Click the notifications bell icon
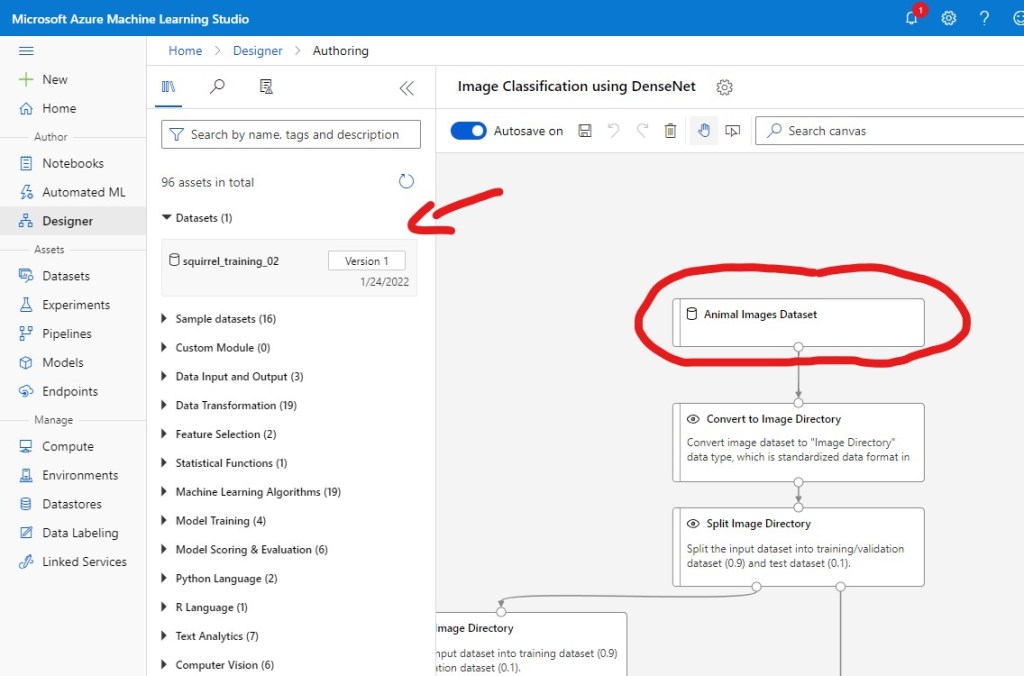The width and height of the screenshot is (1024, 676). pyautogui.click(x=912, y=19)
